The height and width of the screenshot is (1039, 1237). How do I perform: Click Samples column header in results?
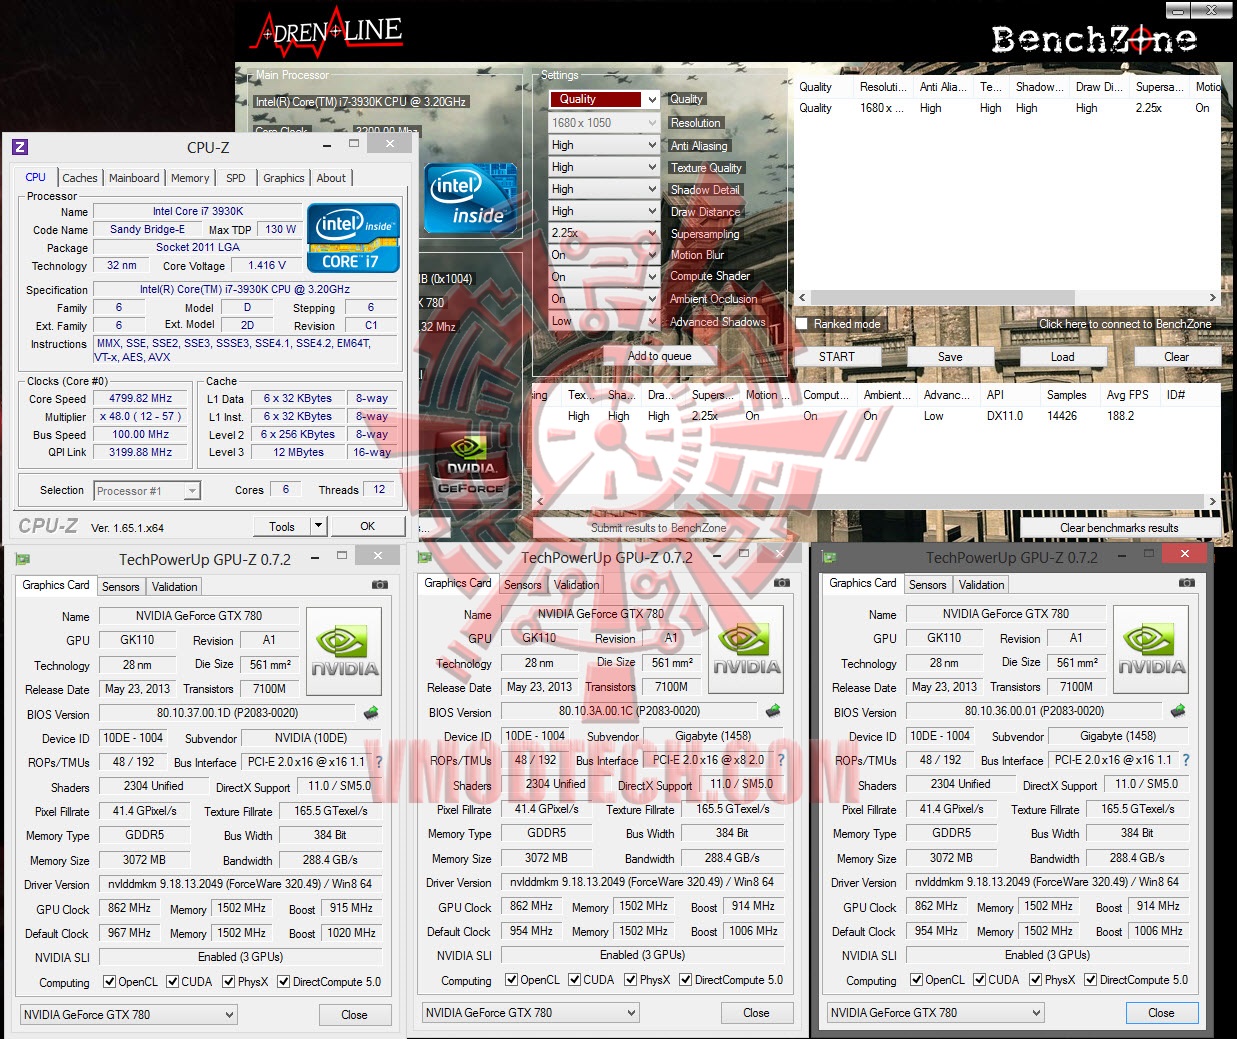coord(1066,395)
